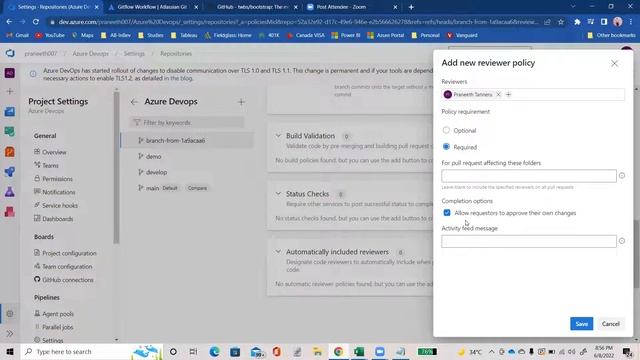Cancel the reviewer policy dialog

point(610,324)
